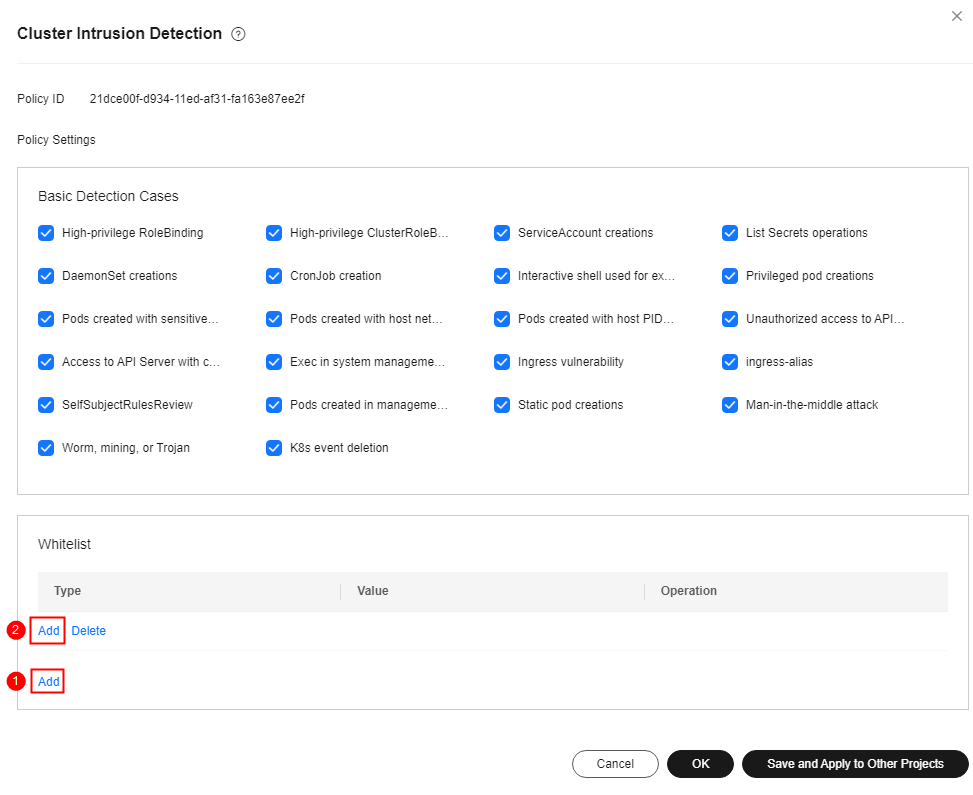Toggle Pods created in manageme… checkbox
973x795 pixels.
pyautogui.click(x=274, y=405)
